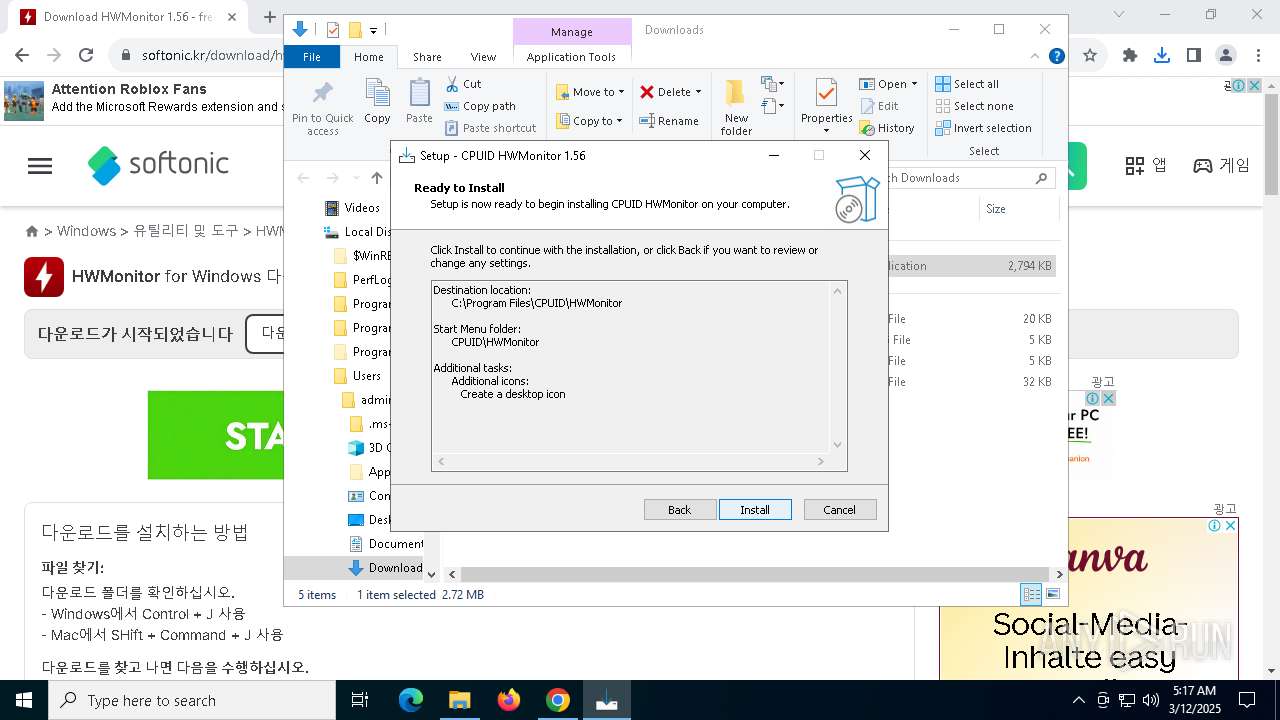Switch to the Share ribbon tab
The height and width of the screenshot is (720, 1280).
(427, 57)
